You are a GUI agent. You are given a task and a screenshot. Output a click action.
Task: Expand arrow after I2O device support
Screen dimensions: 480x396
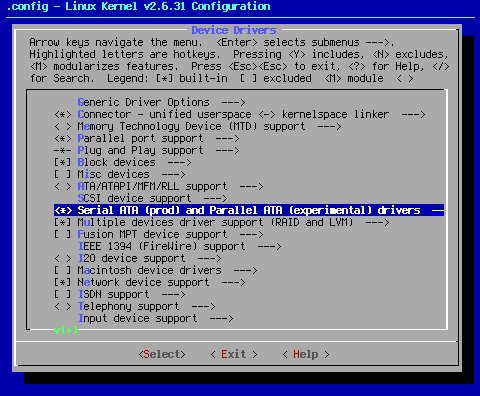[209, 258]
